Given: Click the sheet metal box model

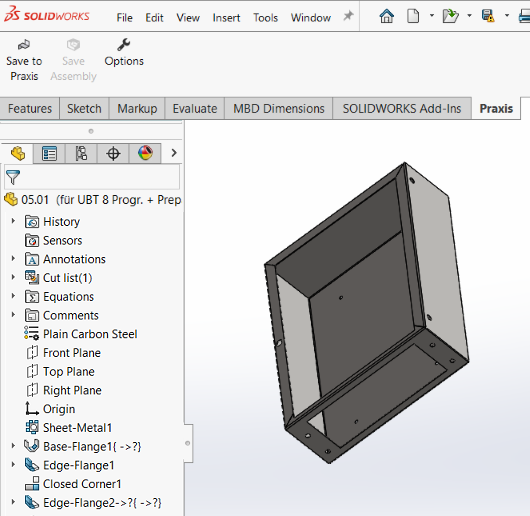Looking at the screenshot, I should click(x=366, y=313).
